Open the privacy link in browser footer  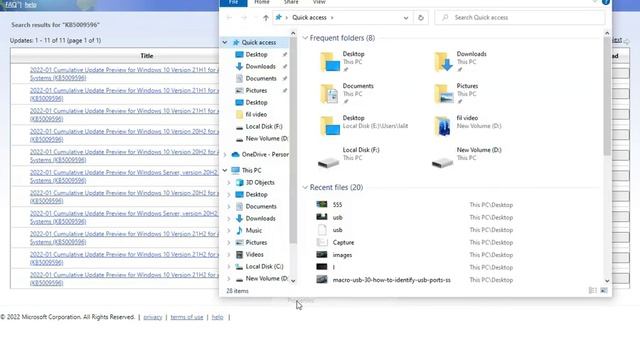pos(153,317)
